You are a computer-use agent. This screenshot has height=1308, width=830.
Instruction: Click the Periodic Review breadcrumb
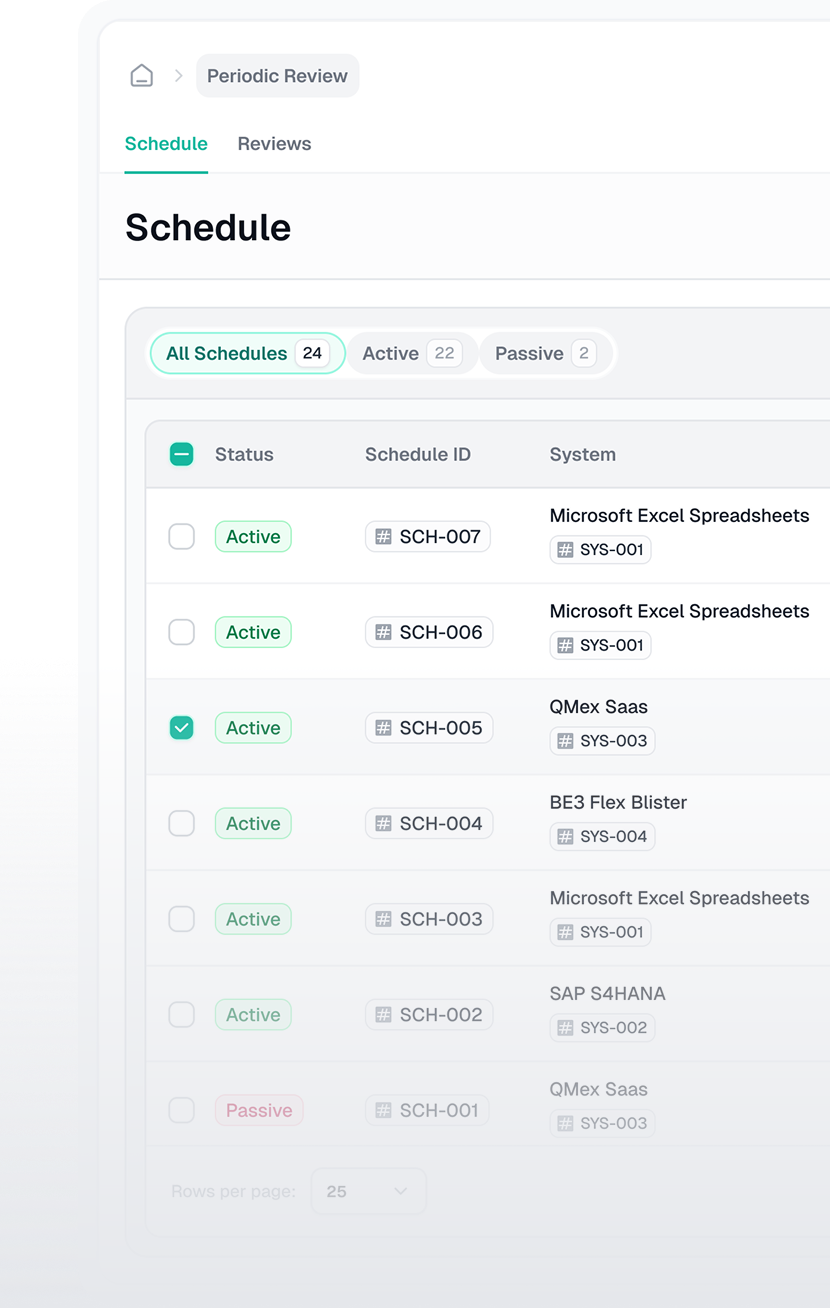277,76
